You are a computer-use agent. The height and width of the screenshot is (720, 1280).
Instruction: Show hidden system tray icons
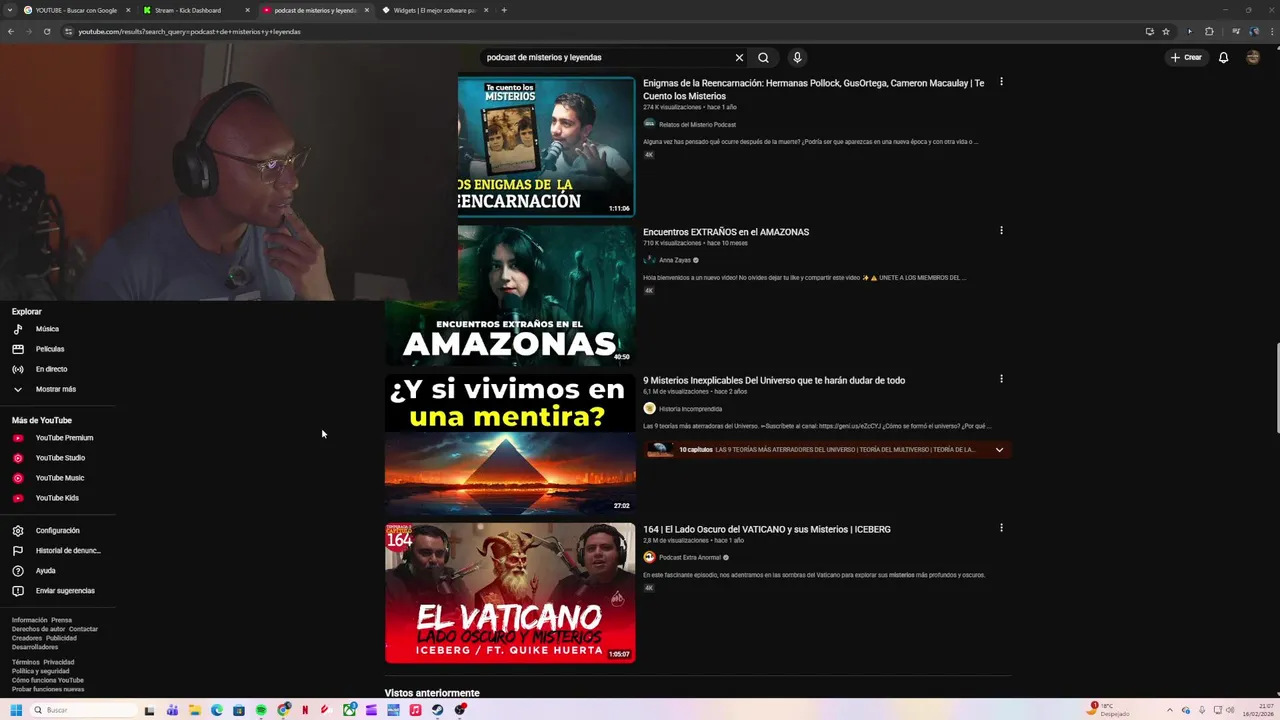click(1172, 710)
